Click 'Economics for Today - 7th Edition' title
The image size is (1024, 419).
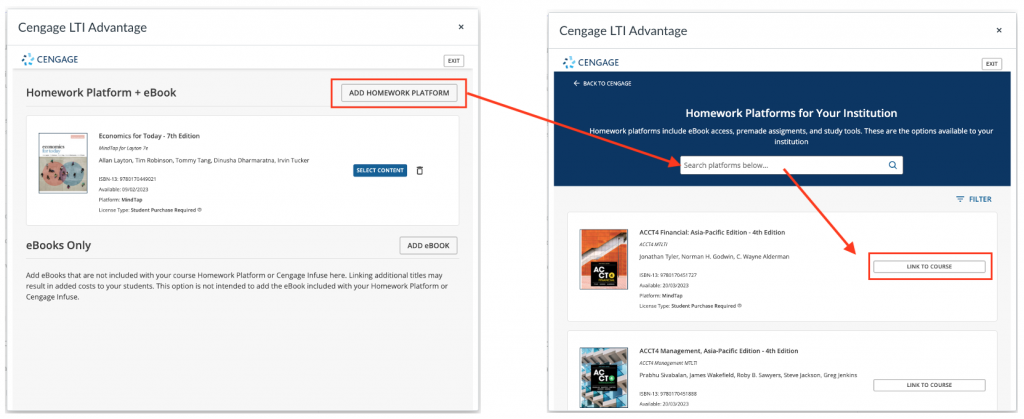pos(149,136)
